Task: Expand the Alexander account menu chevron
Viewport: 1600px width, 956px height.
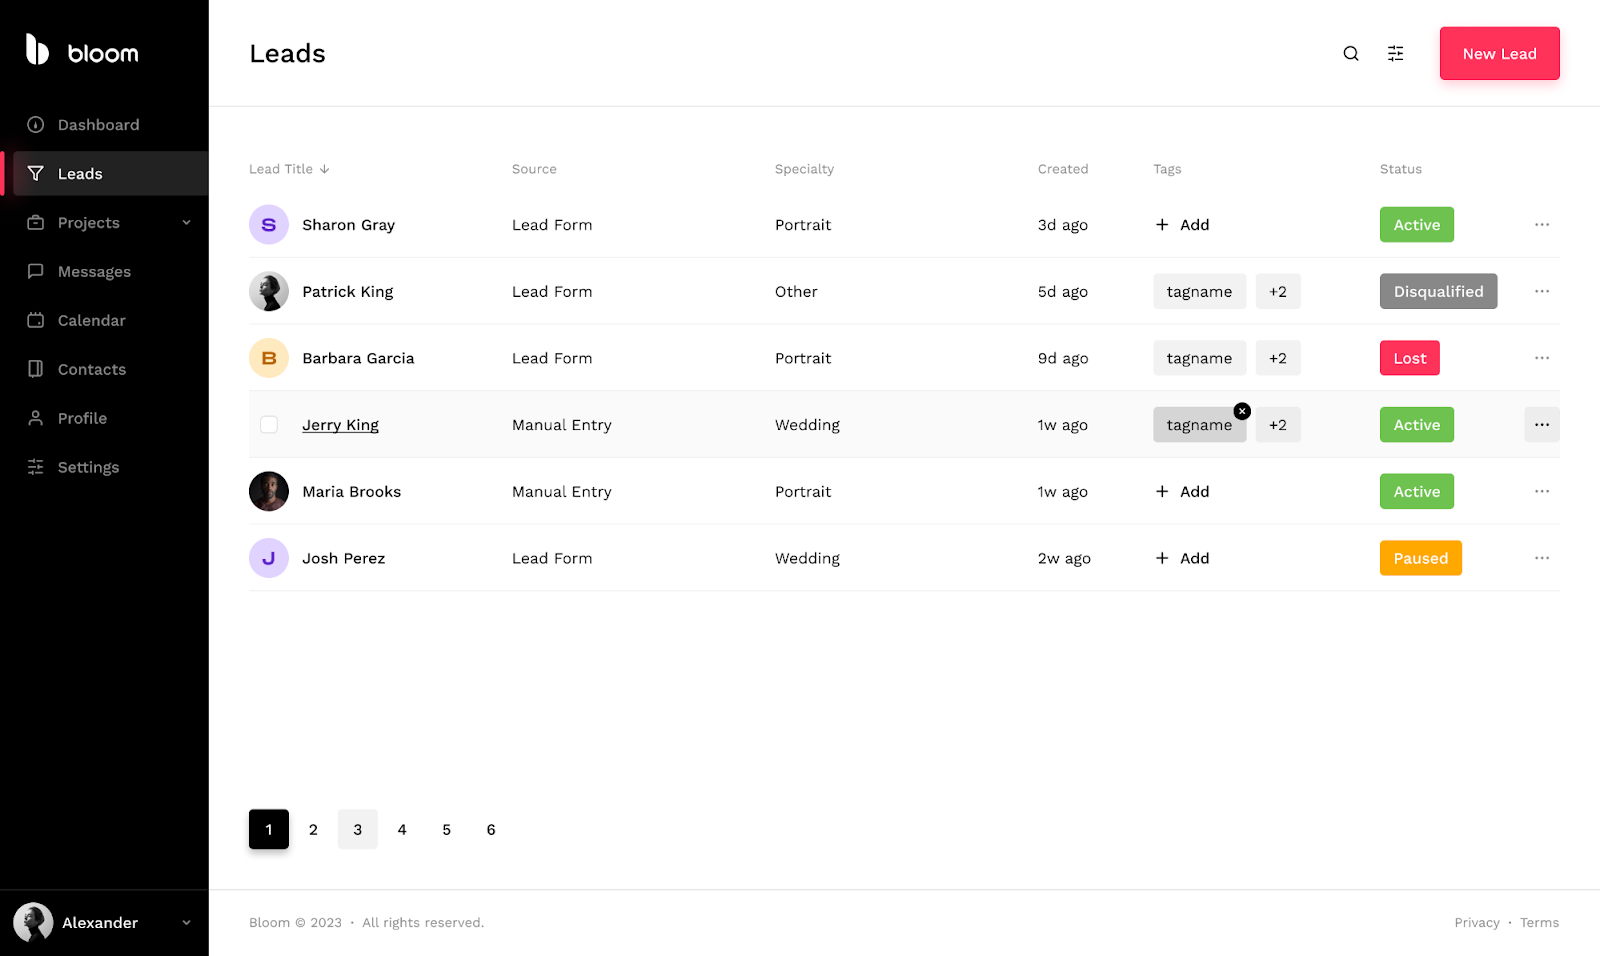Action: coord(186,923)
